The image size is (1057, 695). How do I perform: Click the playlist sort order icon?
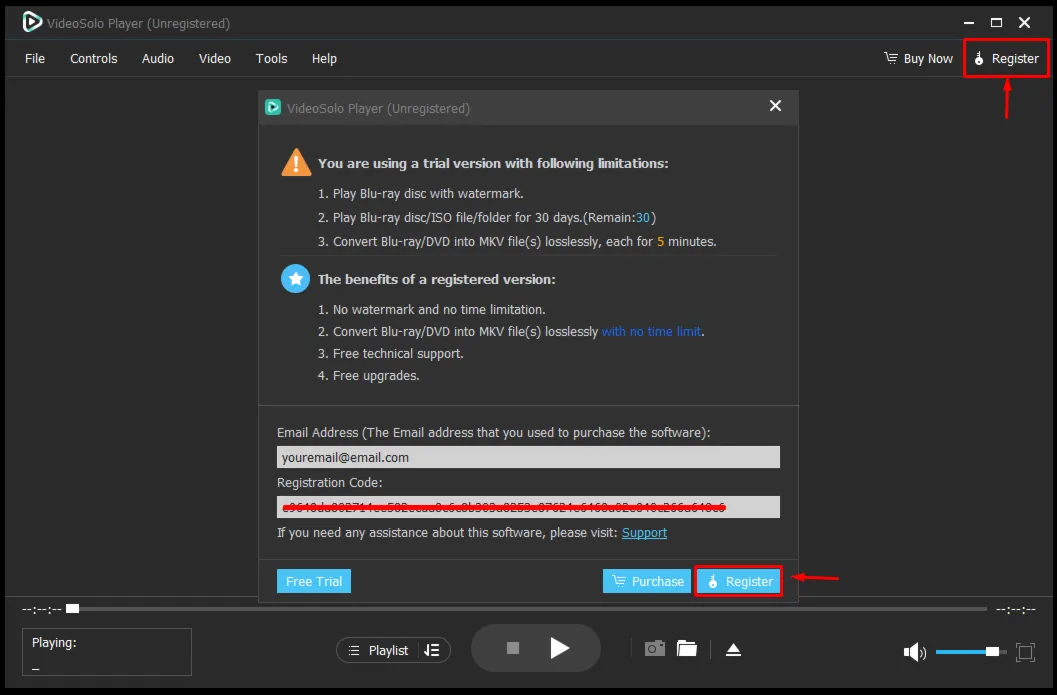click(x=432, y=651)
